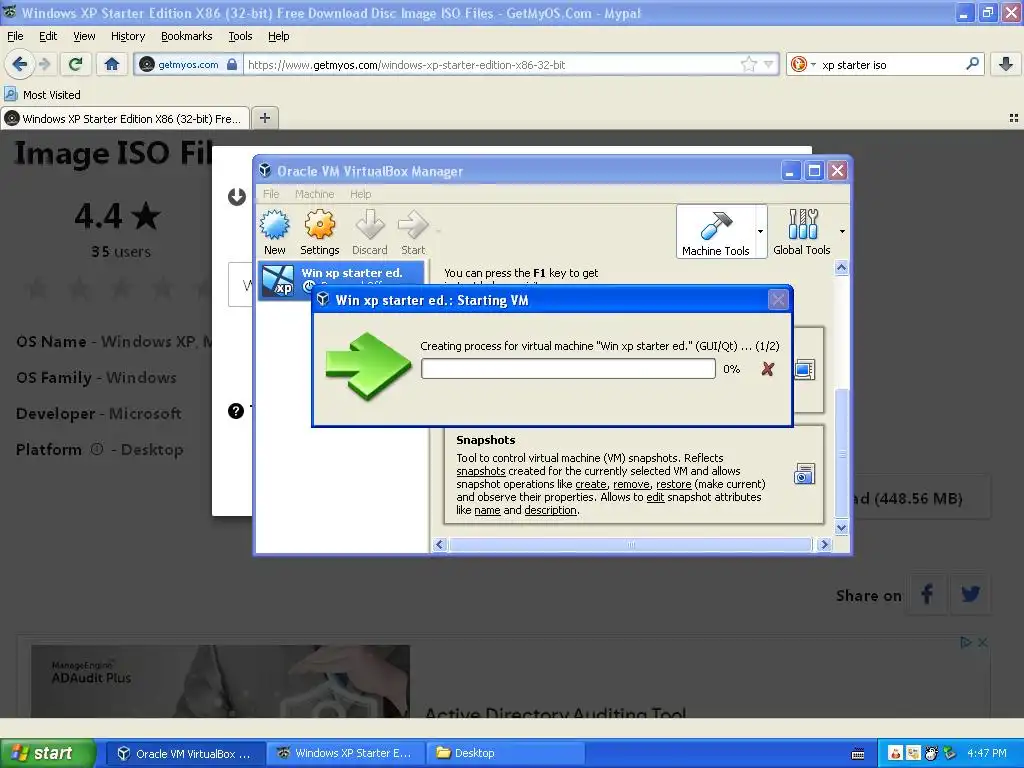Viewport: 1024px width, 768px height.
Task: Select Windows XP Starter Edition browser tab
Action: (125, 118)
